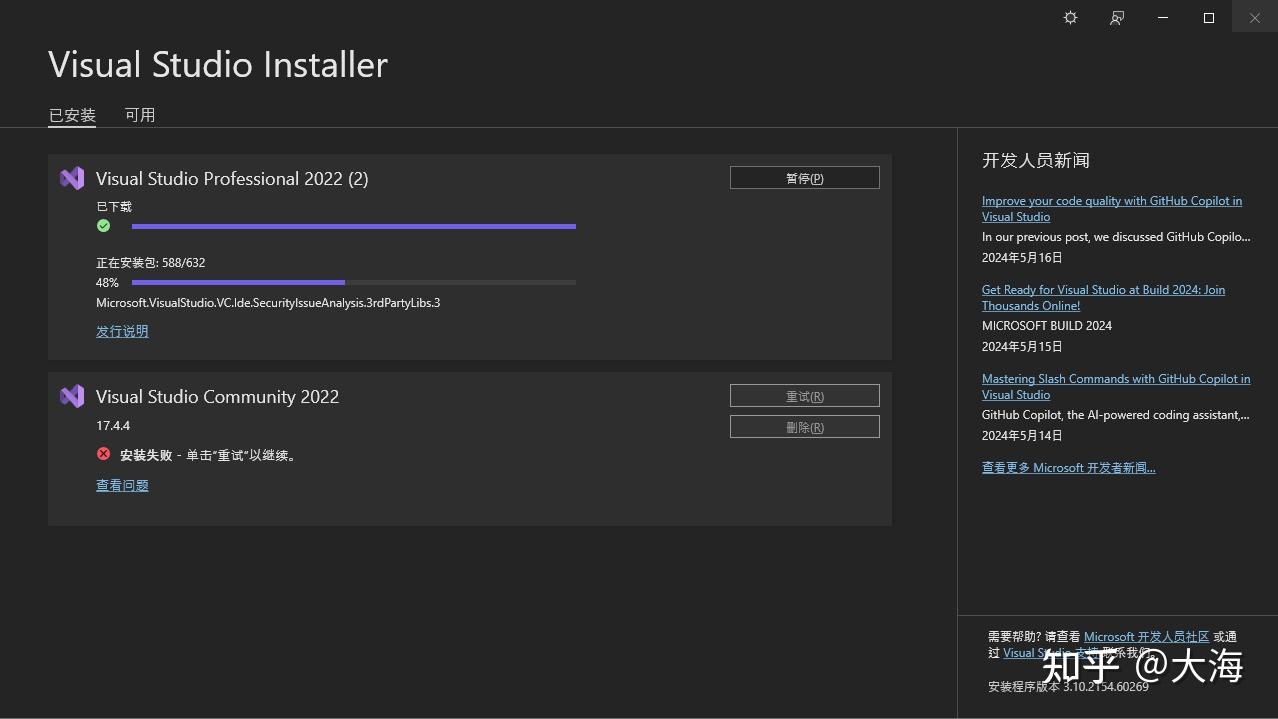Open the settings gear icon
Viewport: 1278px width, 719px height.
1070,18
